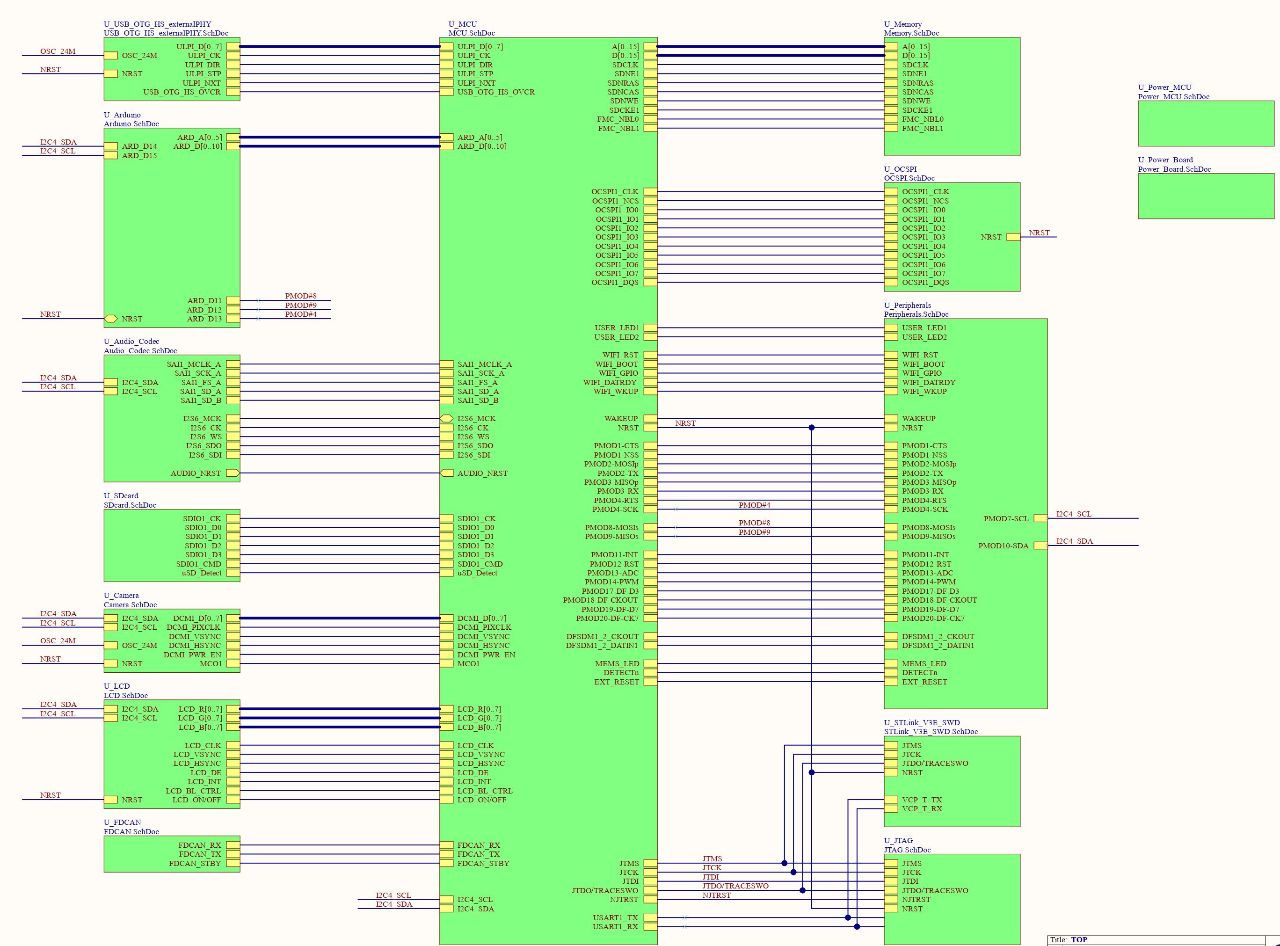The height and width of the screenshot is (946, 1280).
Task: Click the JTDO/TRACESWO net label near MCU
Action: [x=735, y=886]
